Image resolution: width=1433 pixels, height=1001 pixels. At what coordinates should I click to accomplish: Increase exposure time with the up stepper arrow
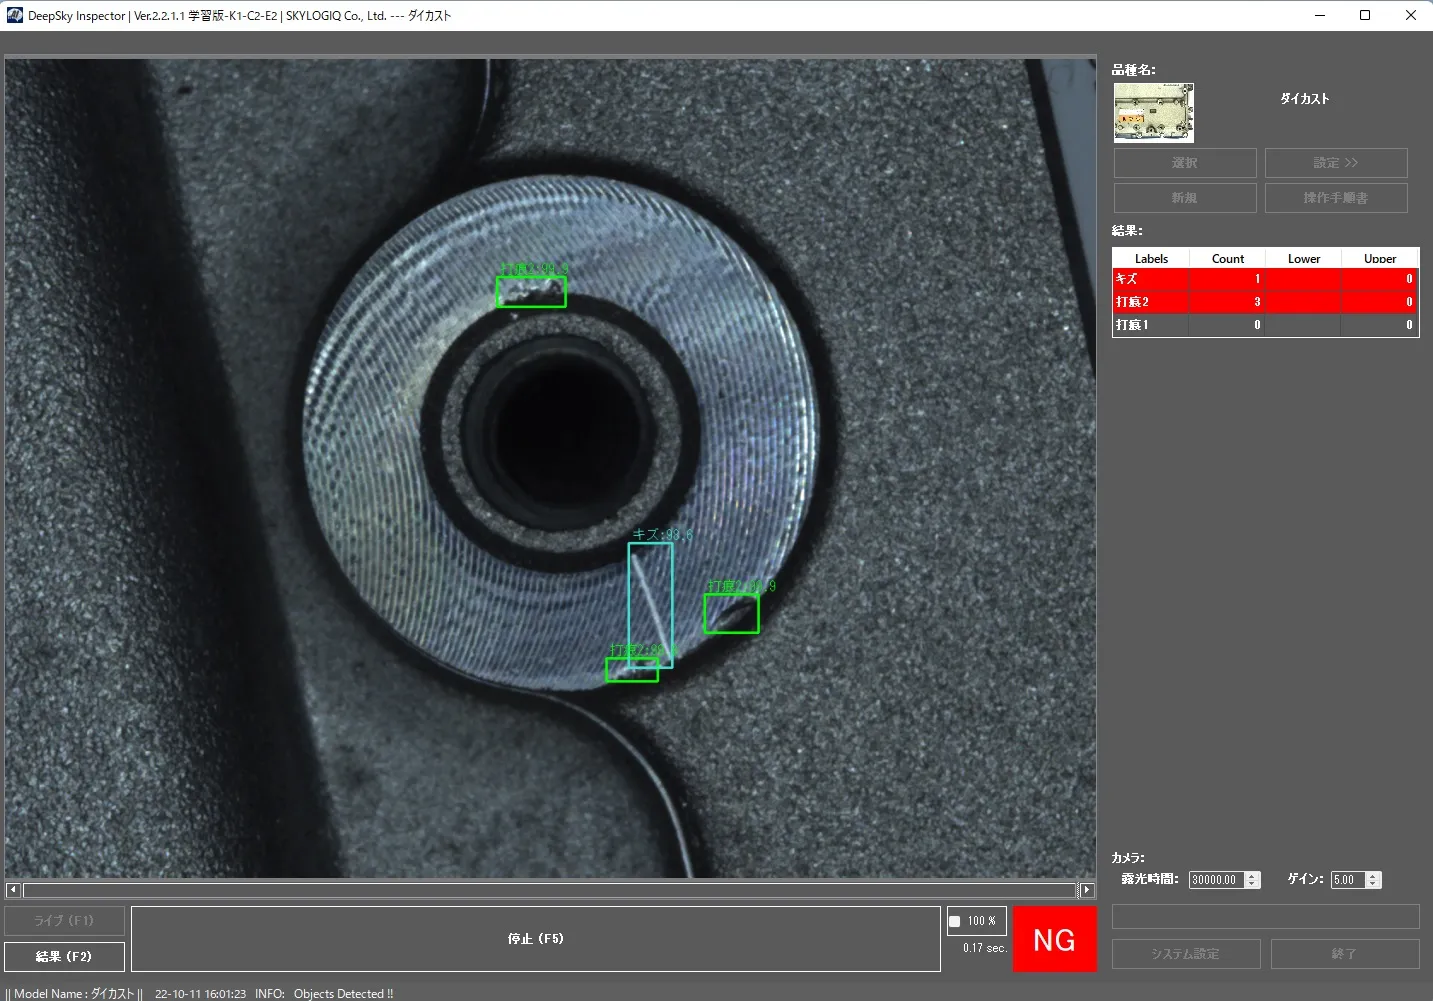click(x=1253, y=876)
